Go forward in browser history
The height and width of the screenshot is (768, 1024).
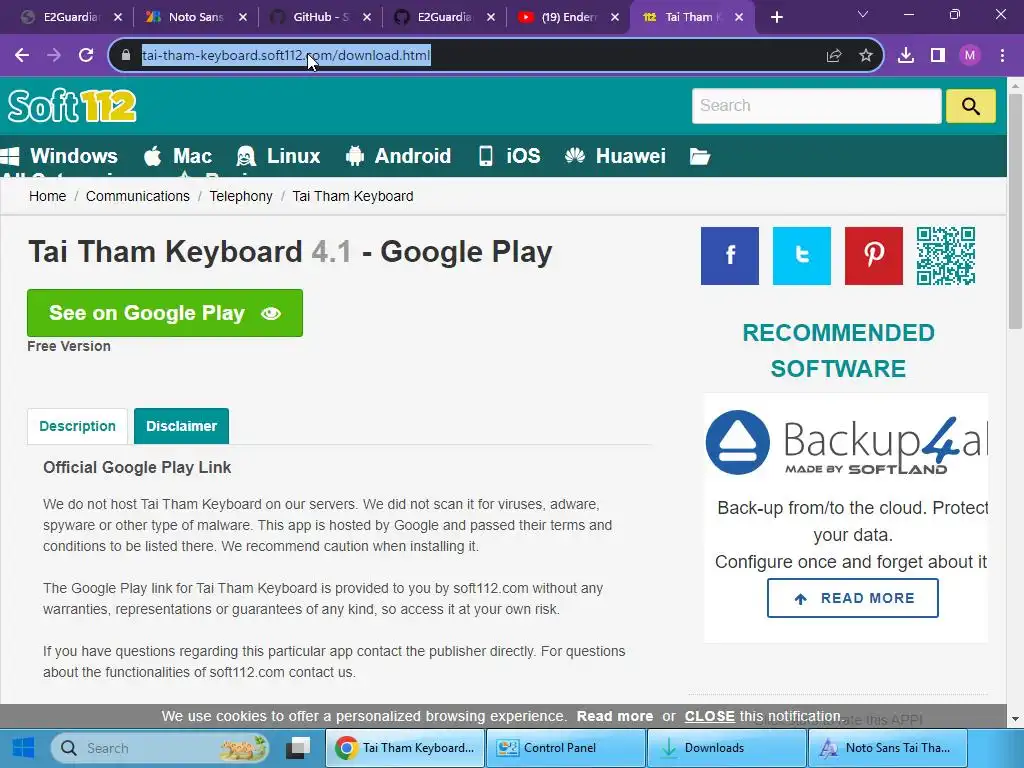point(54,56)
